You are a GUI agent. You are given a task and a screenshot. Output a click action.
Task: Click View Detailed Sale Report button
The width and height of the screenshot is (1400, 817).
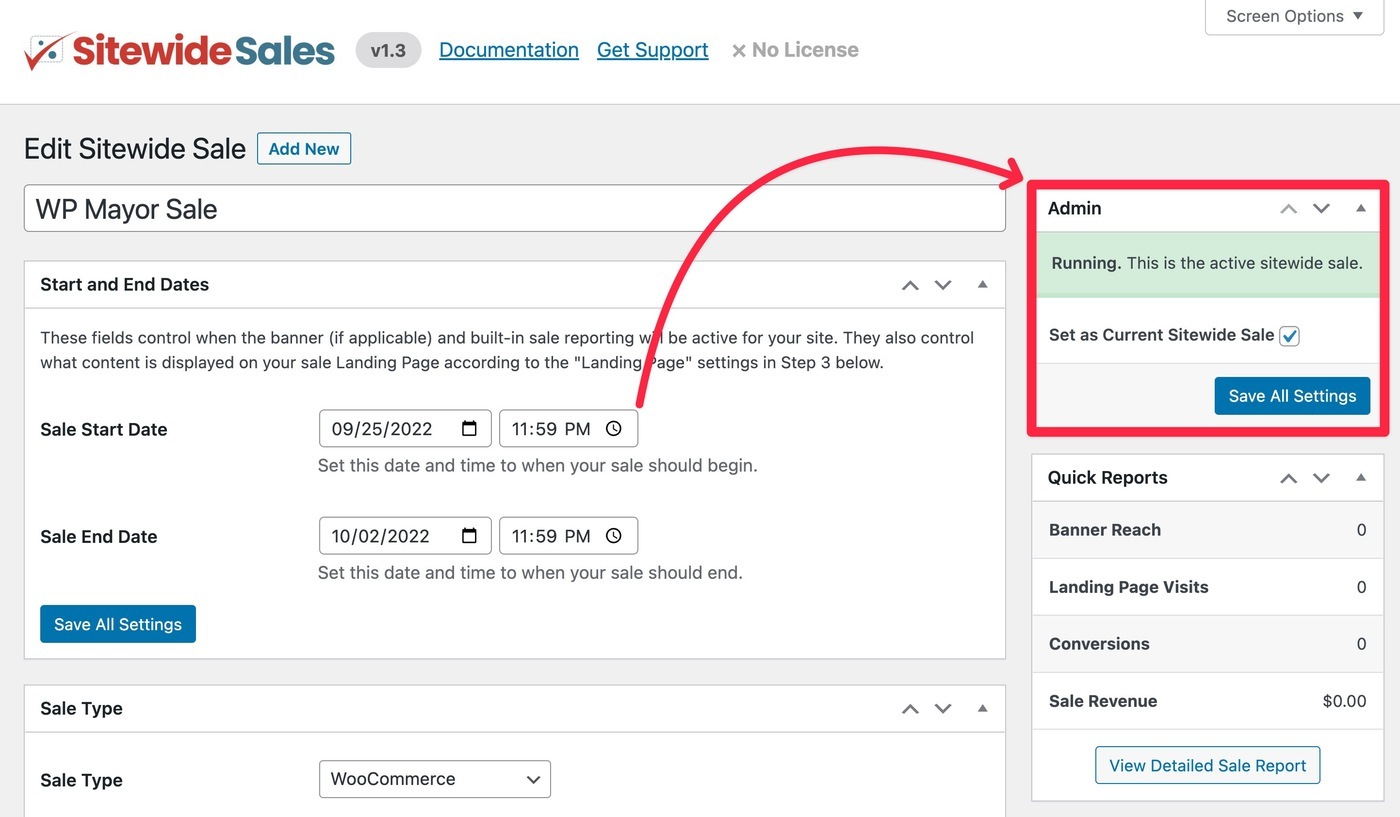pyautogui.click(x=1208, y=765)
